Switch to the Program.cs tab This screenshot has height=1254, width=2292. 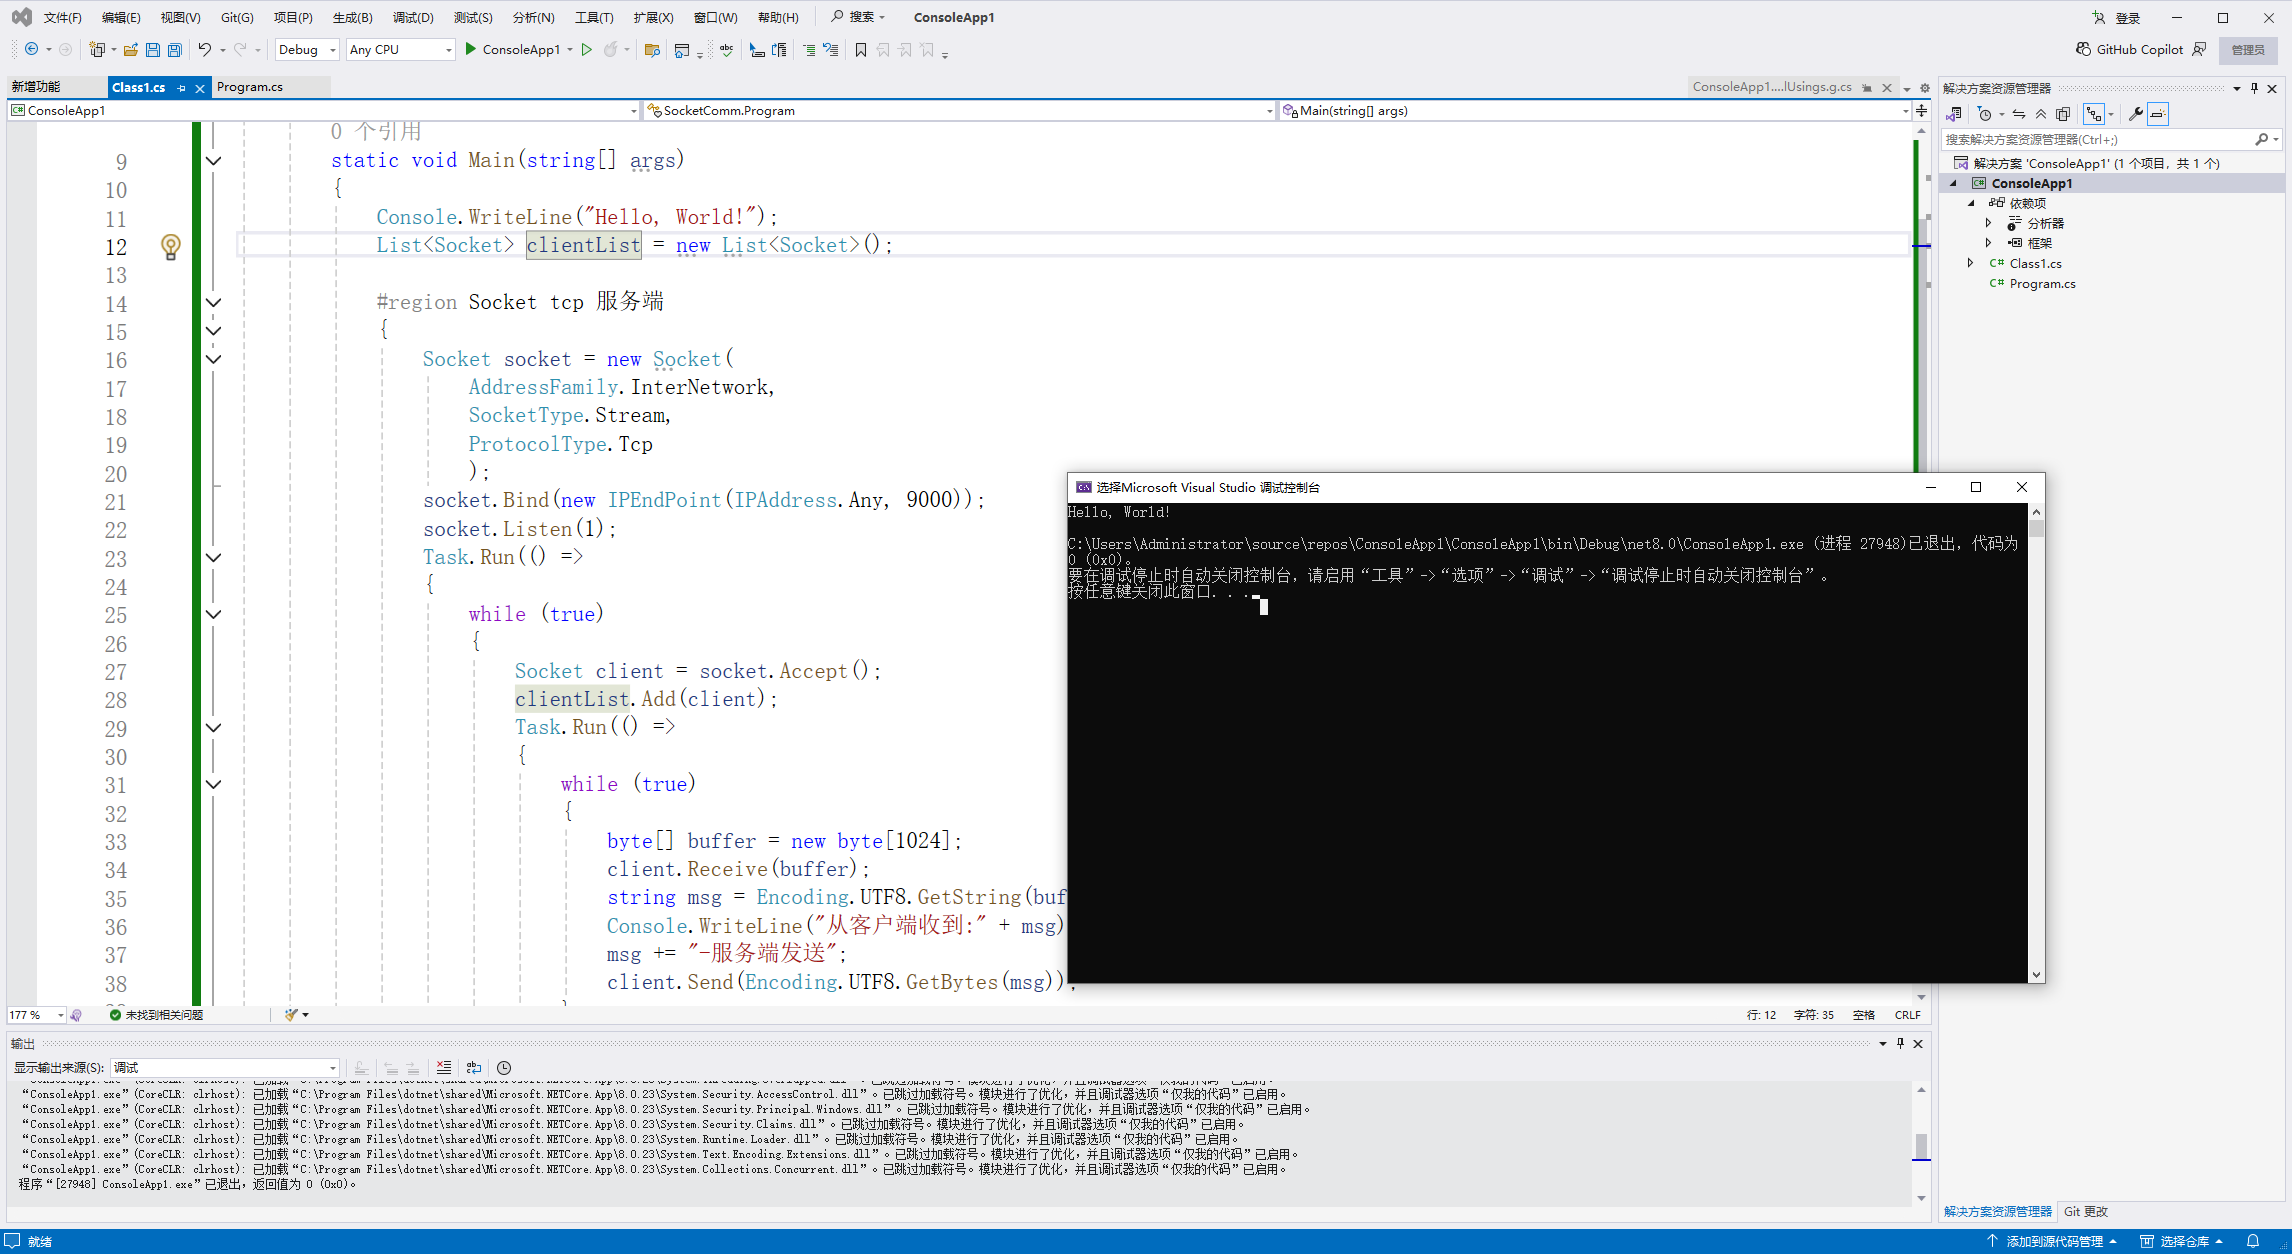point(250,87)
